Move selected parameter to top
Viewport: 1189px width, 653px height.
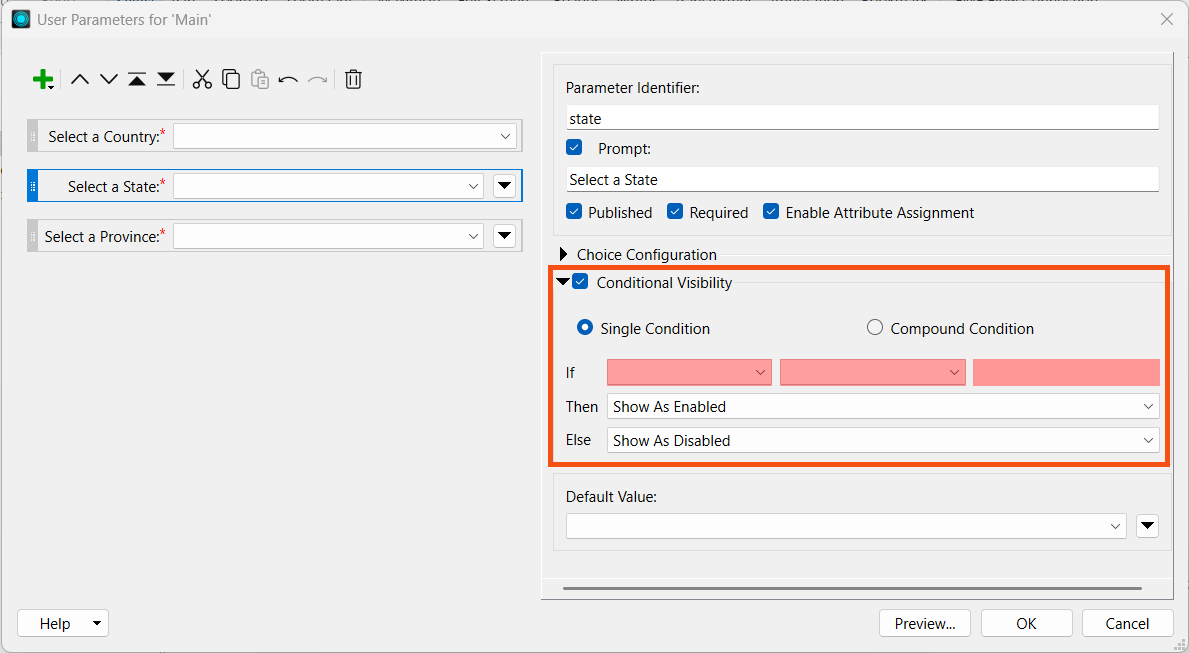pyautogui.click(x=137, y=79)
